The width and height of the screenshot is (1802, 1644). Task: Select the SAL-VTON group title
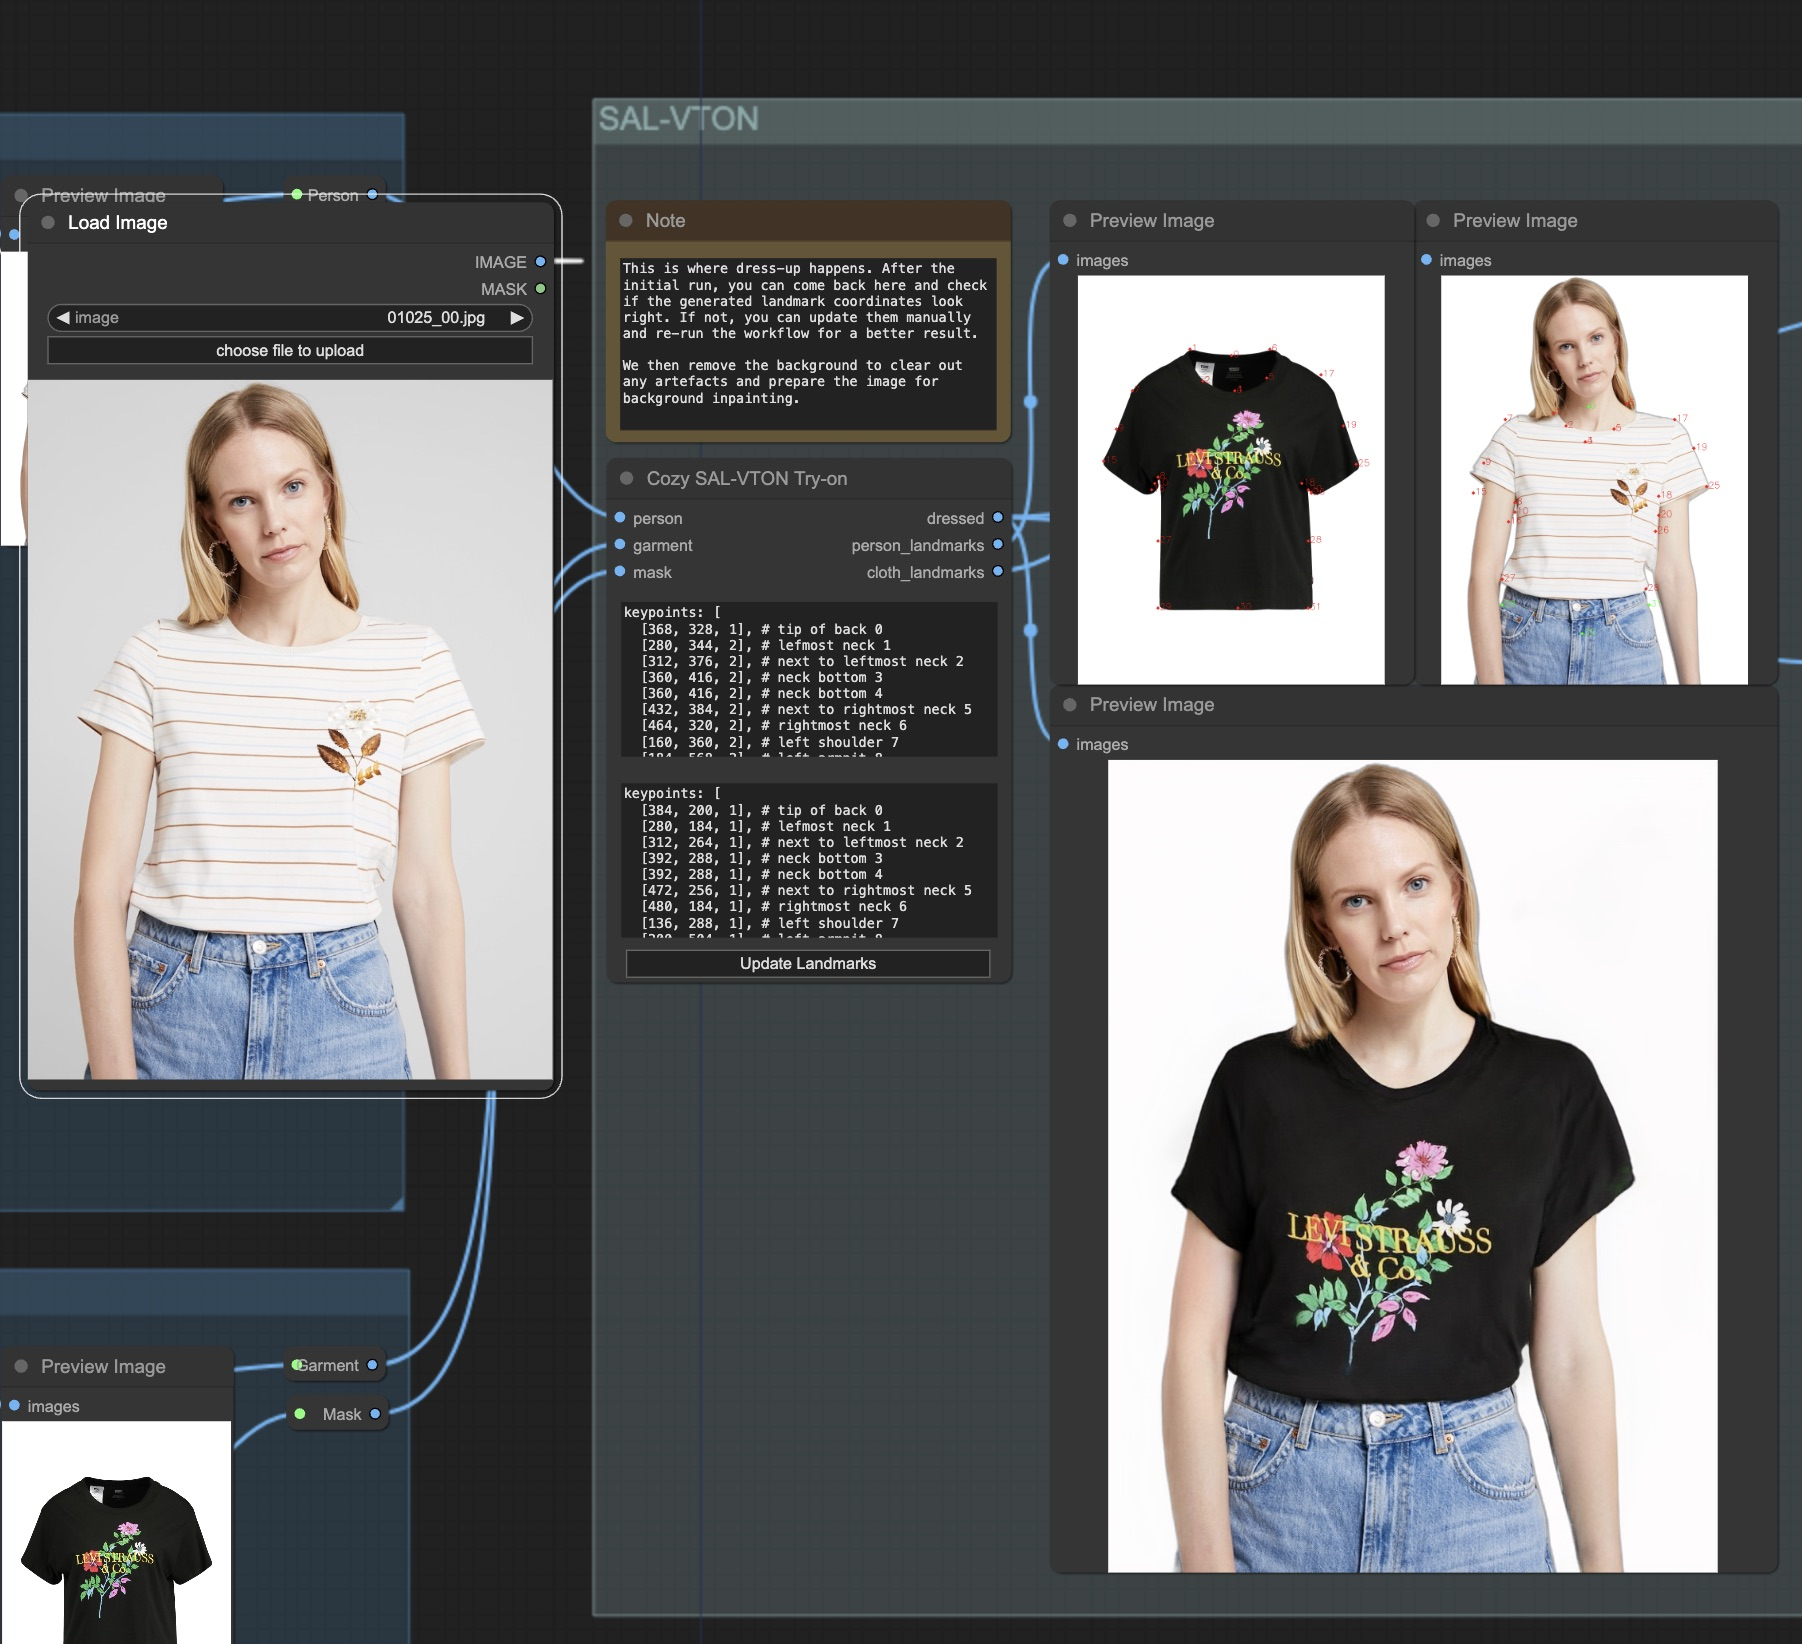[678, 119]
